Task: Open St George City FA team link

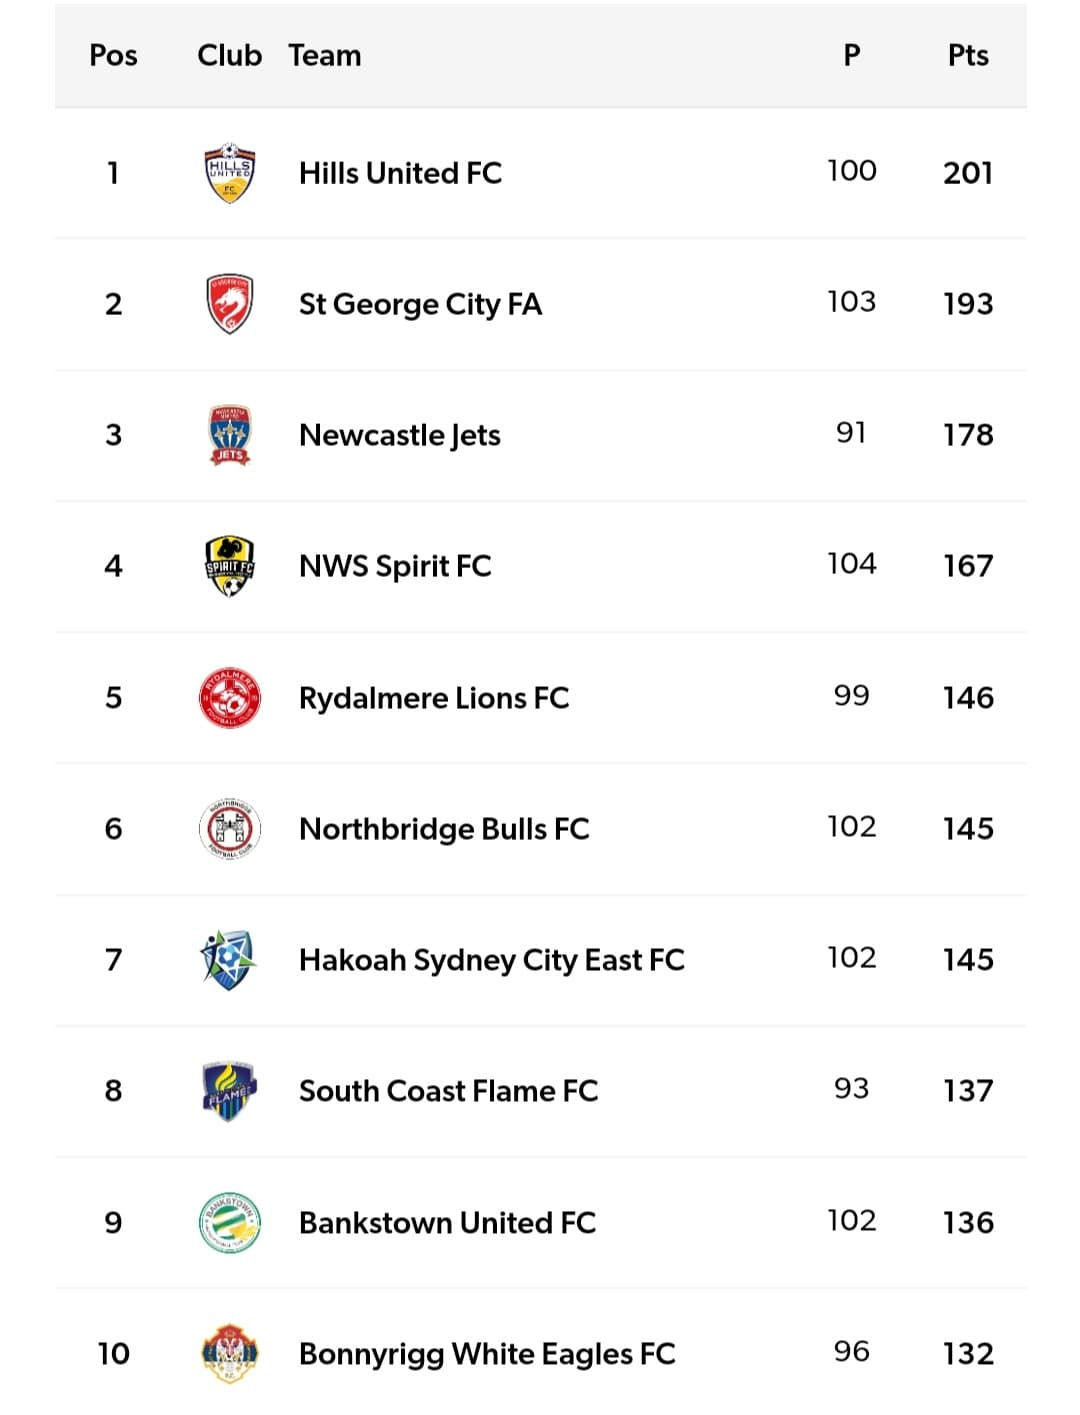Action: (420, 304)
